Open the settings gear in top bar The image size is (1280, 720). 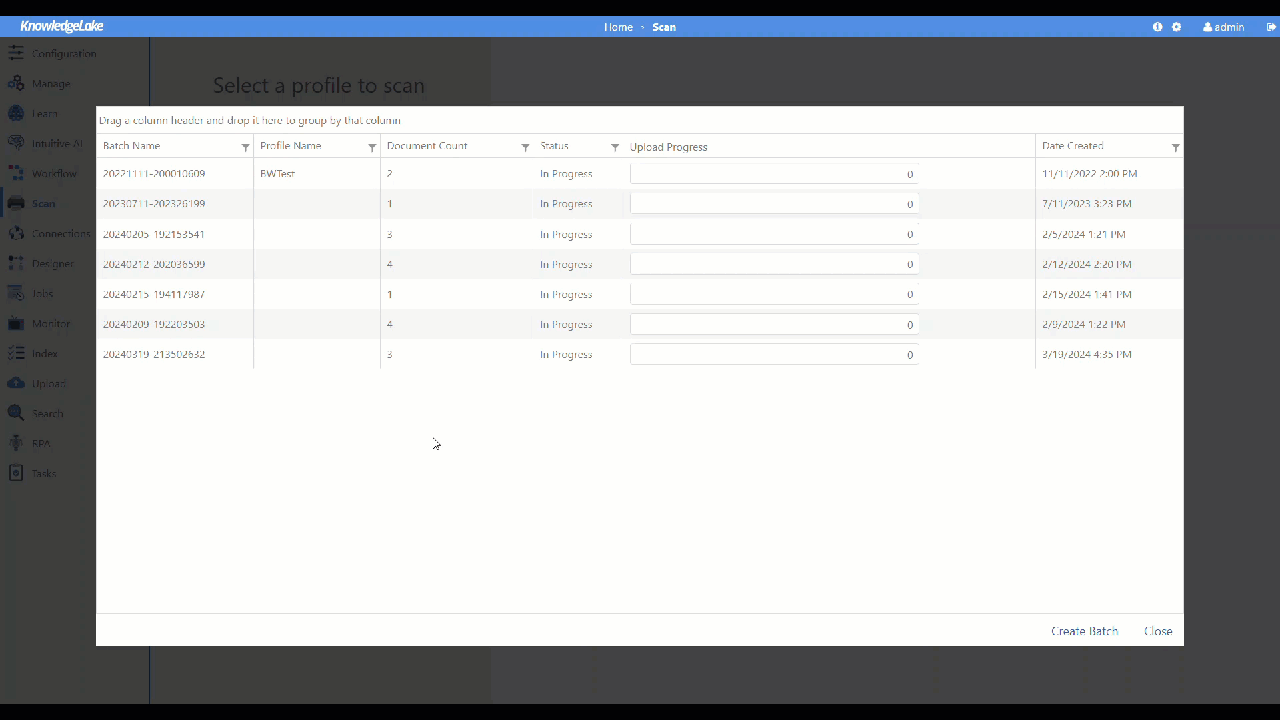[1176, 27]
